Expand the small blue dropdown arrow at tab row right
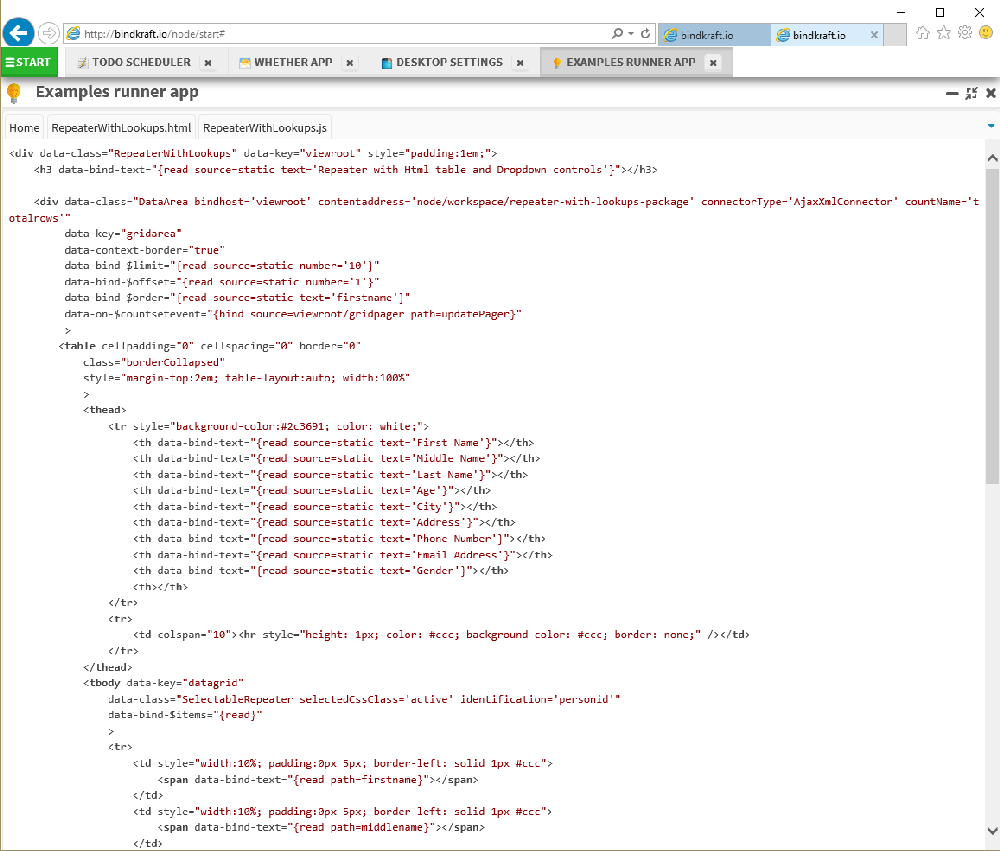Screen dimensions: 1000x851 click(x=991, y=126)
